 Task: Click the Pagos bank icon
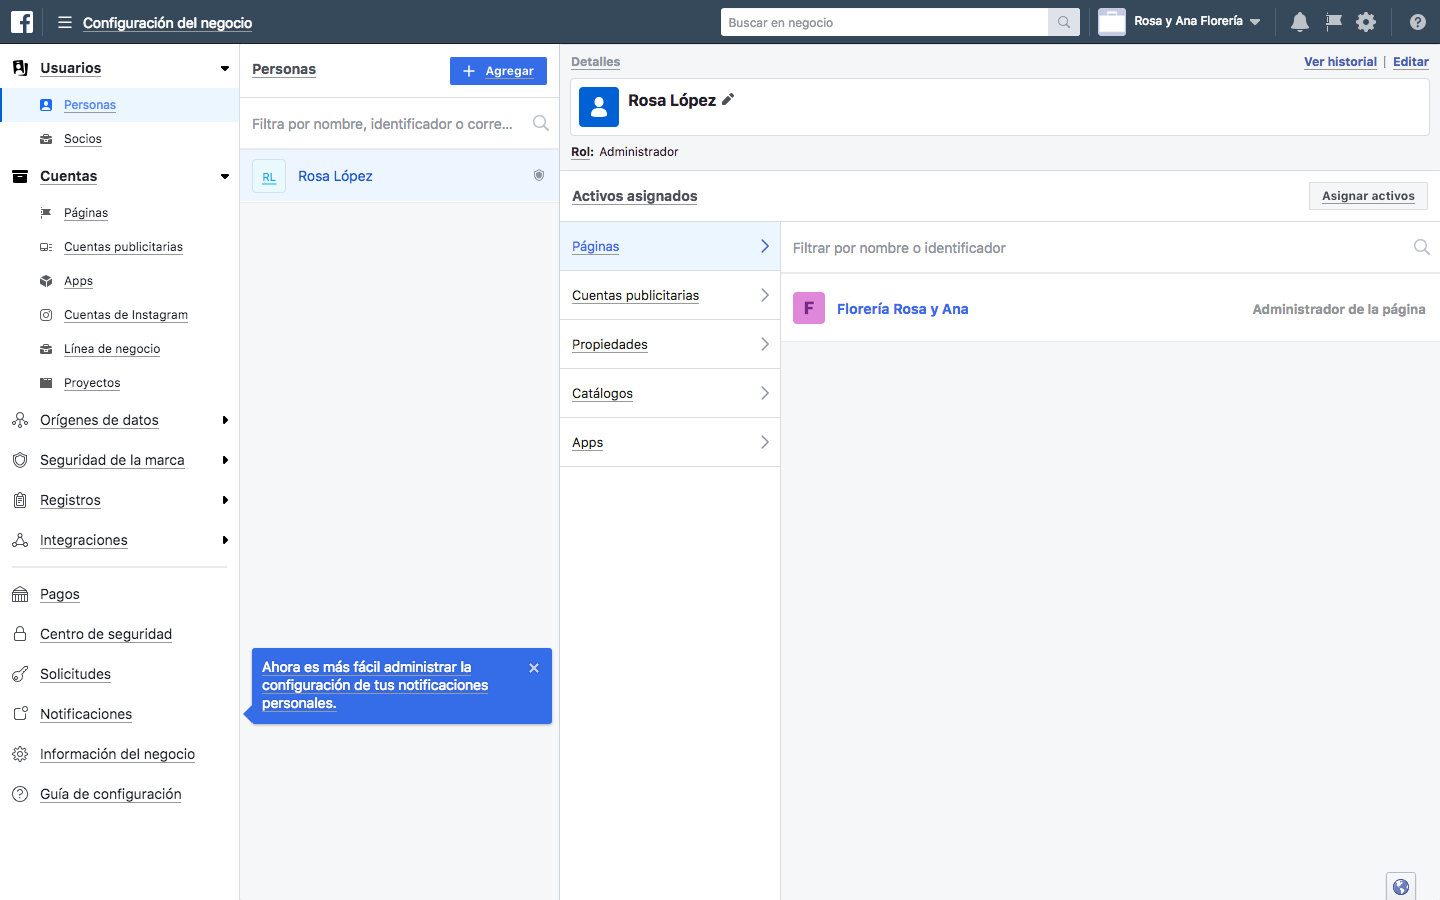click(20, 594)
